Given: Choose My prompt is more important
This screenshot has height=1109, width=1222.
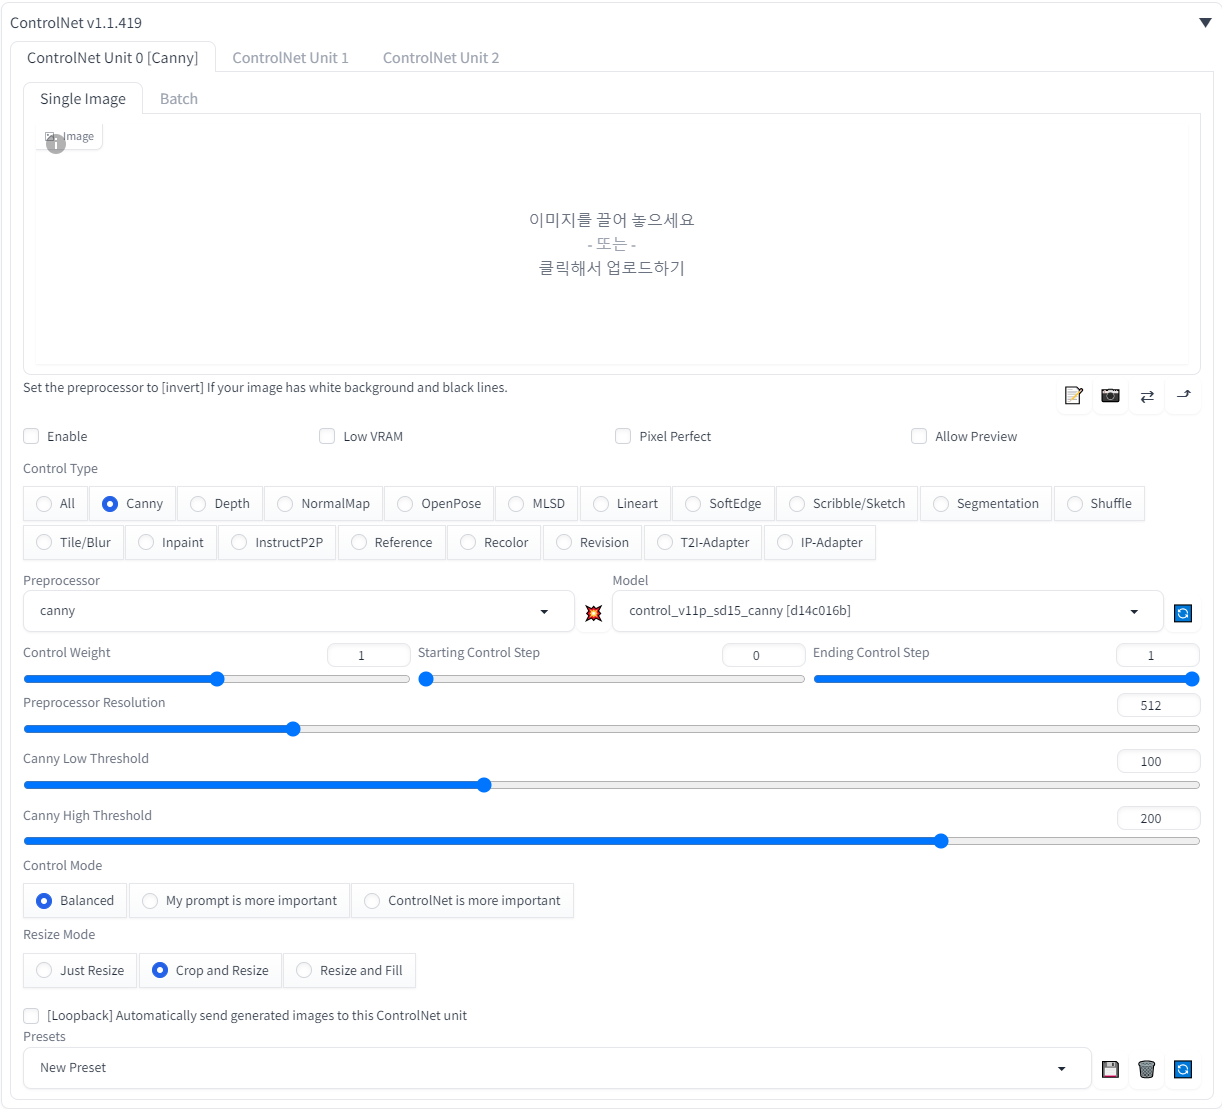Looking at the screenshot, I should coord(240,901).
